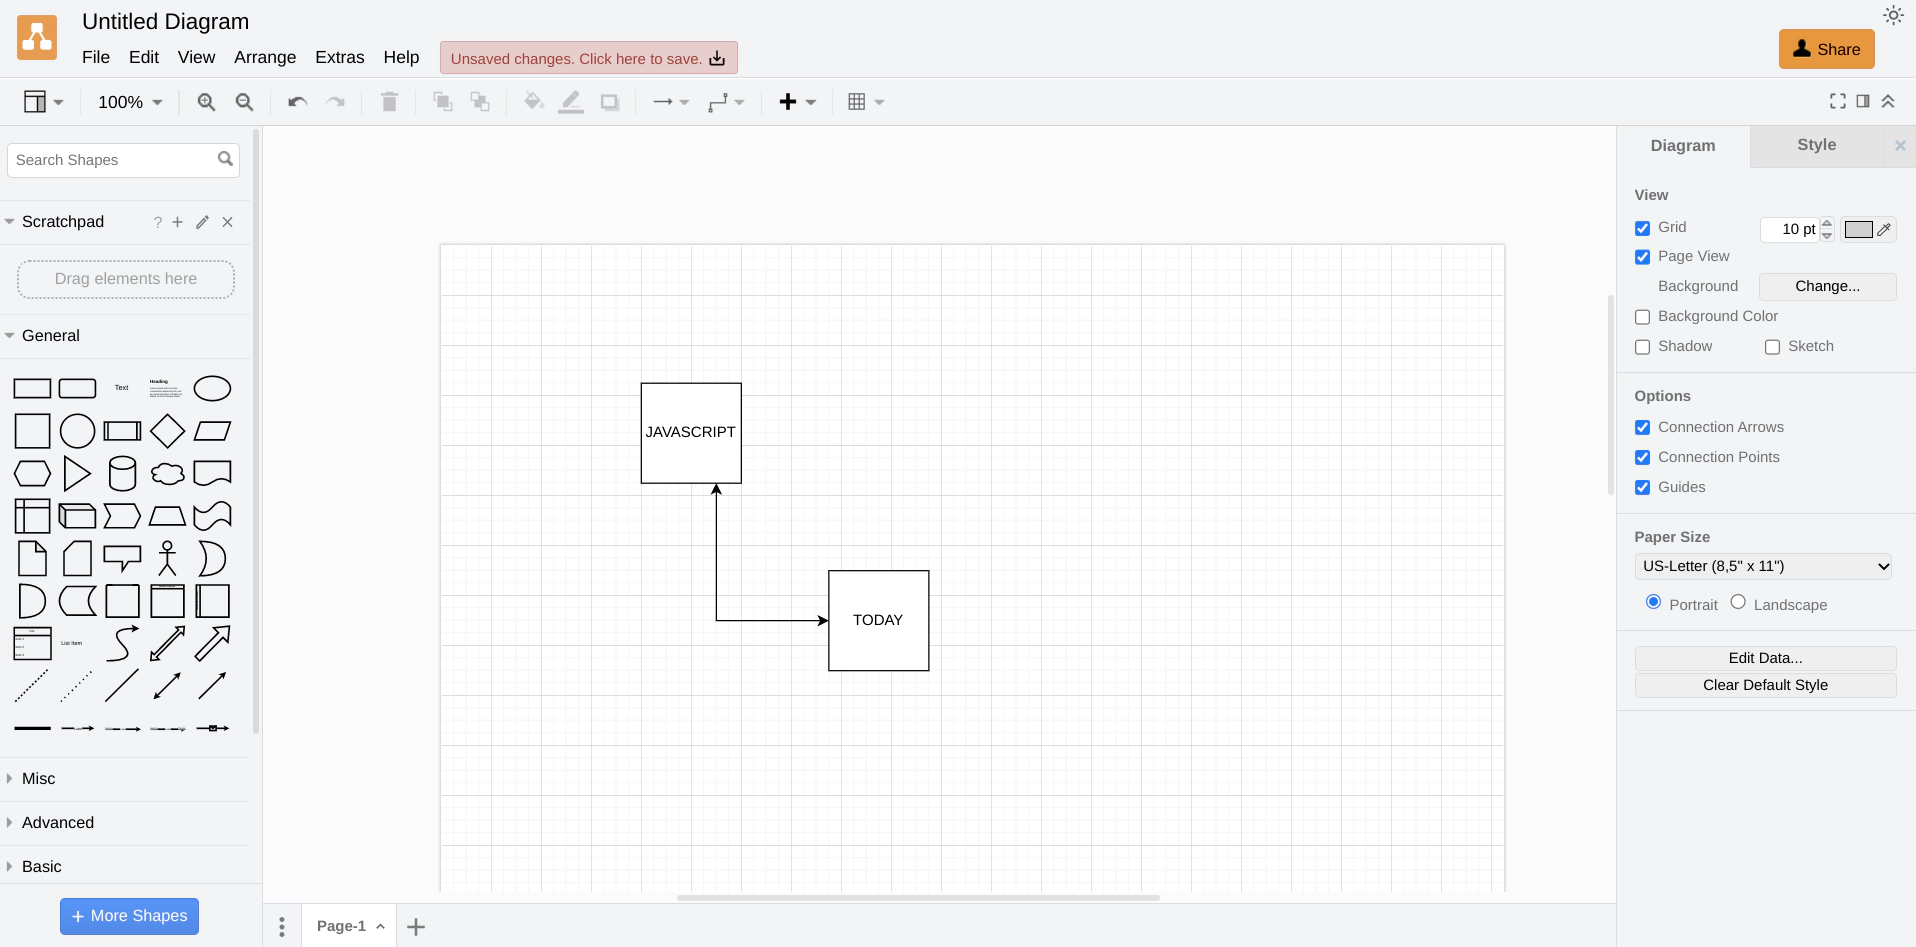Screen dimensions: 1916x947
Task: Switch appearance with the sun icon
Action: [x=1893, y=16]
